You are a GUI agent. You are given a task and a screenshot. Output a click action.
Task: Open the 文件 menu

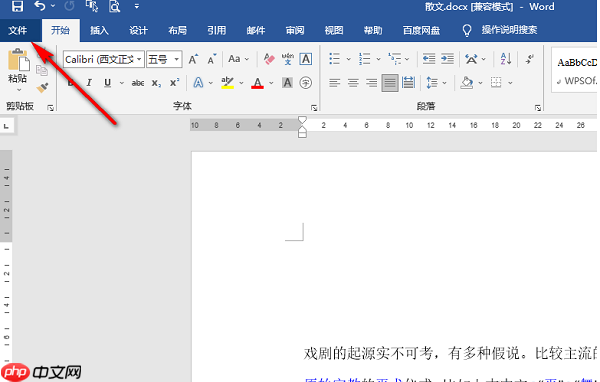(18, 30)
